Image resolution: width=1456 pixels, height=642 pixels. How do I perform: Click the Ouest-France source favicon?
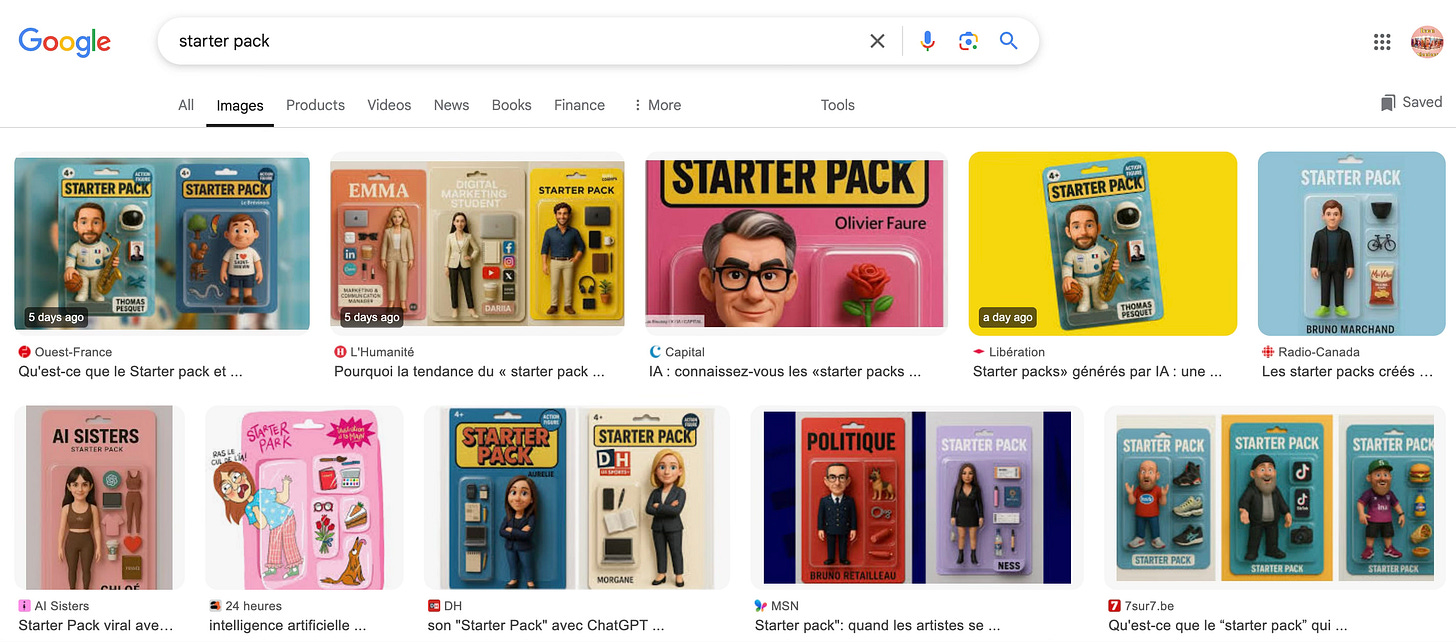click(24, 352)
